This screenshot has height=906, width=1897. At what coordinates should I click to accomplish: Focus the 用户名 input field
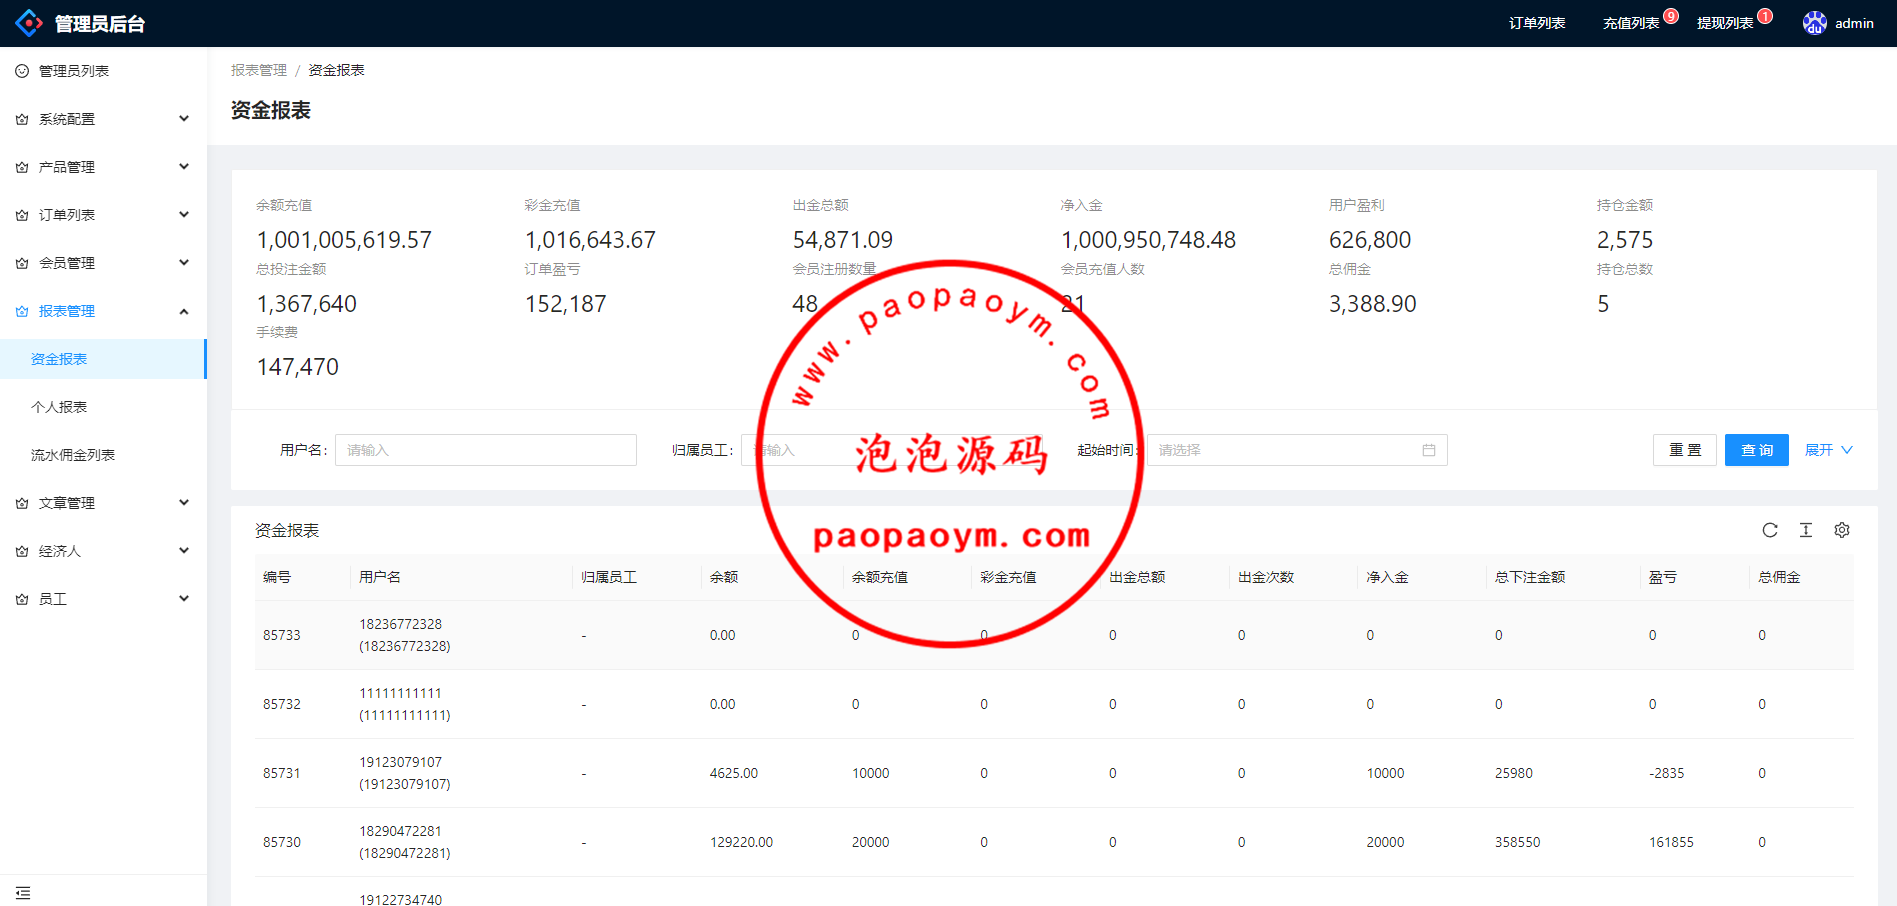[x=485, y=450]
